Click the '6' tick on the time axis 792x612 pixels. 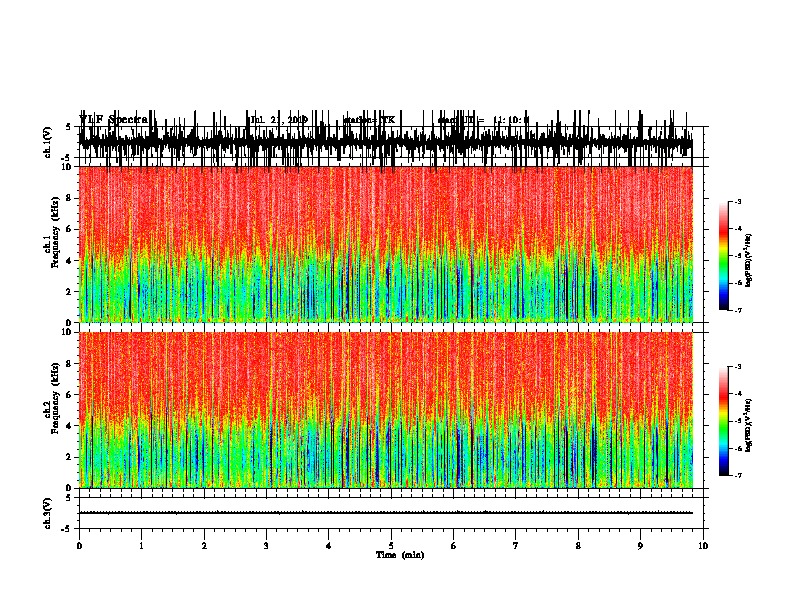(454, 546)
